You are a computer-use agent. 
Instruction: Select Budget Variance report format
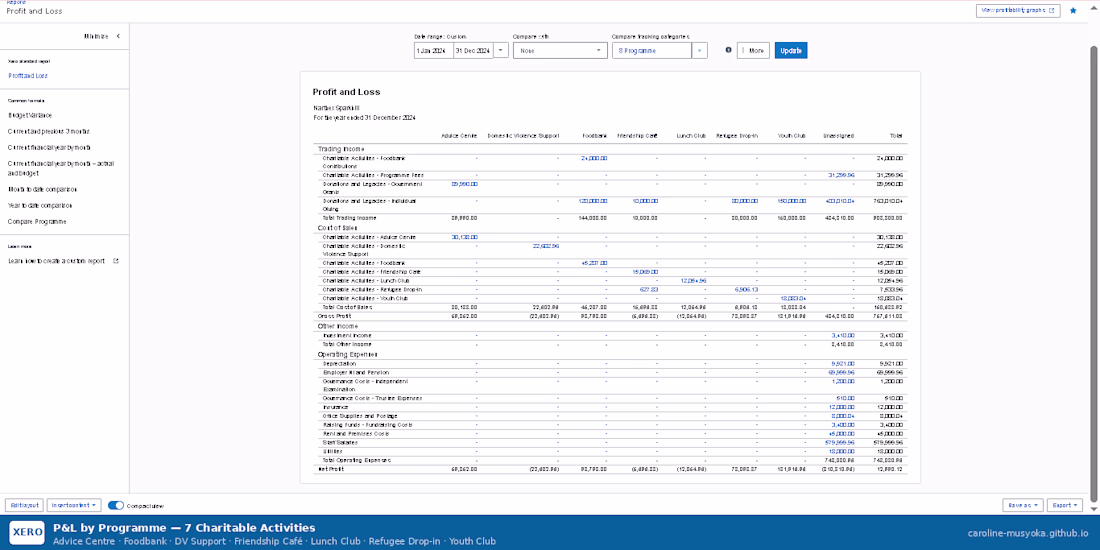(30, 115)
